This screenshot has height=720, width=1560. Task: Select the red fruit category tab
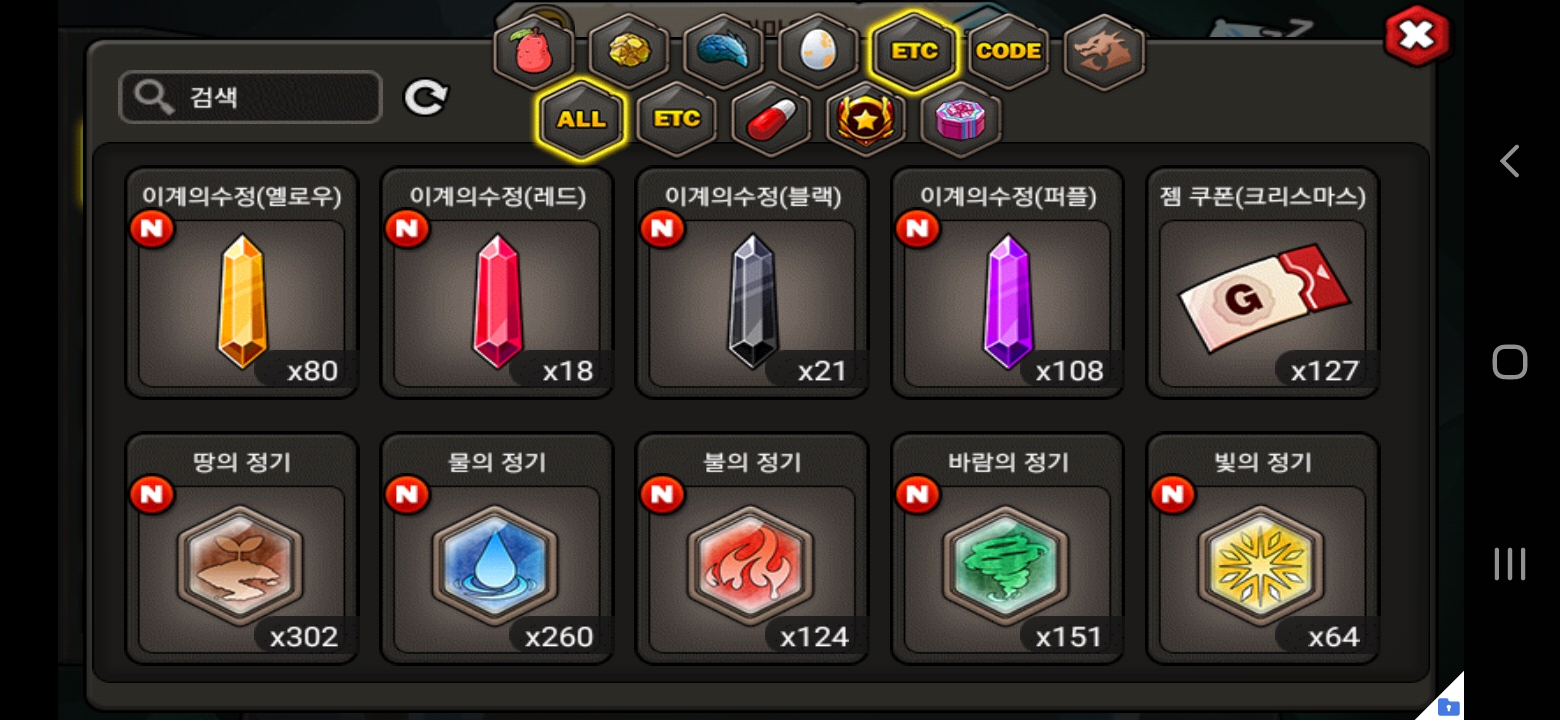pyautogui.click(x=534, y=52)
